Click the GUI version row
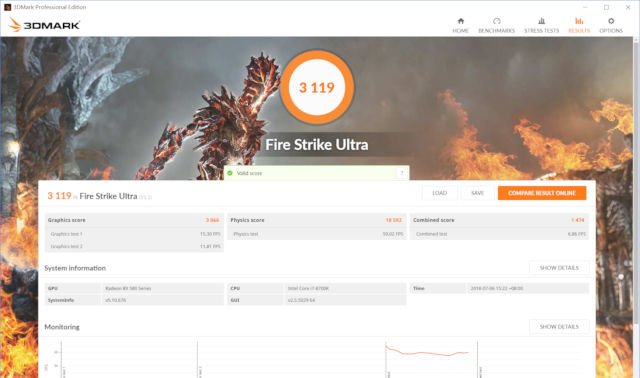640x378 pixels. (316, 300)
